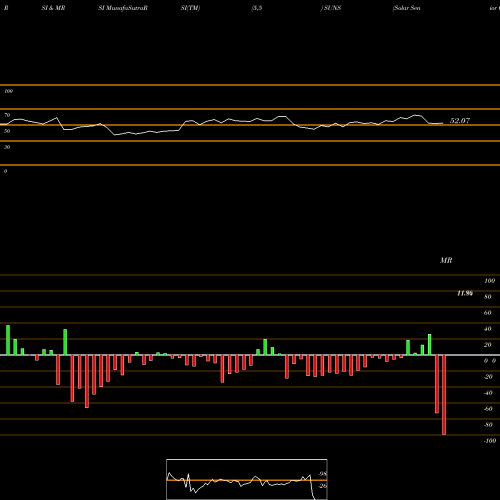Click the 60 label on MR axis
Image resolution: width=500 pixels, height=500 pixels.
(488, 313)
